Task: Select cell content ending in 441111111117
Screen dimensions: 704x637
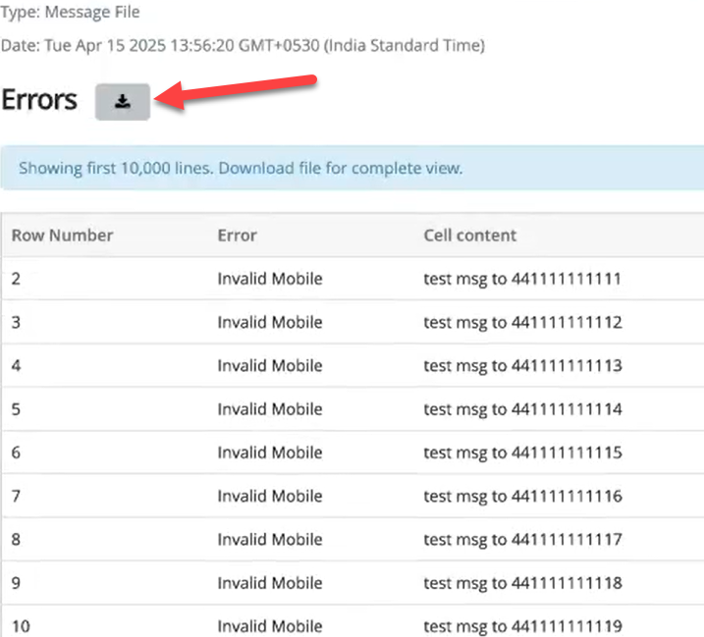Action: click(522, 540)
